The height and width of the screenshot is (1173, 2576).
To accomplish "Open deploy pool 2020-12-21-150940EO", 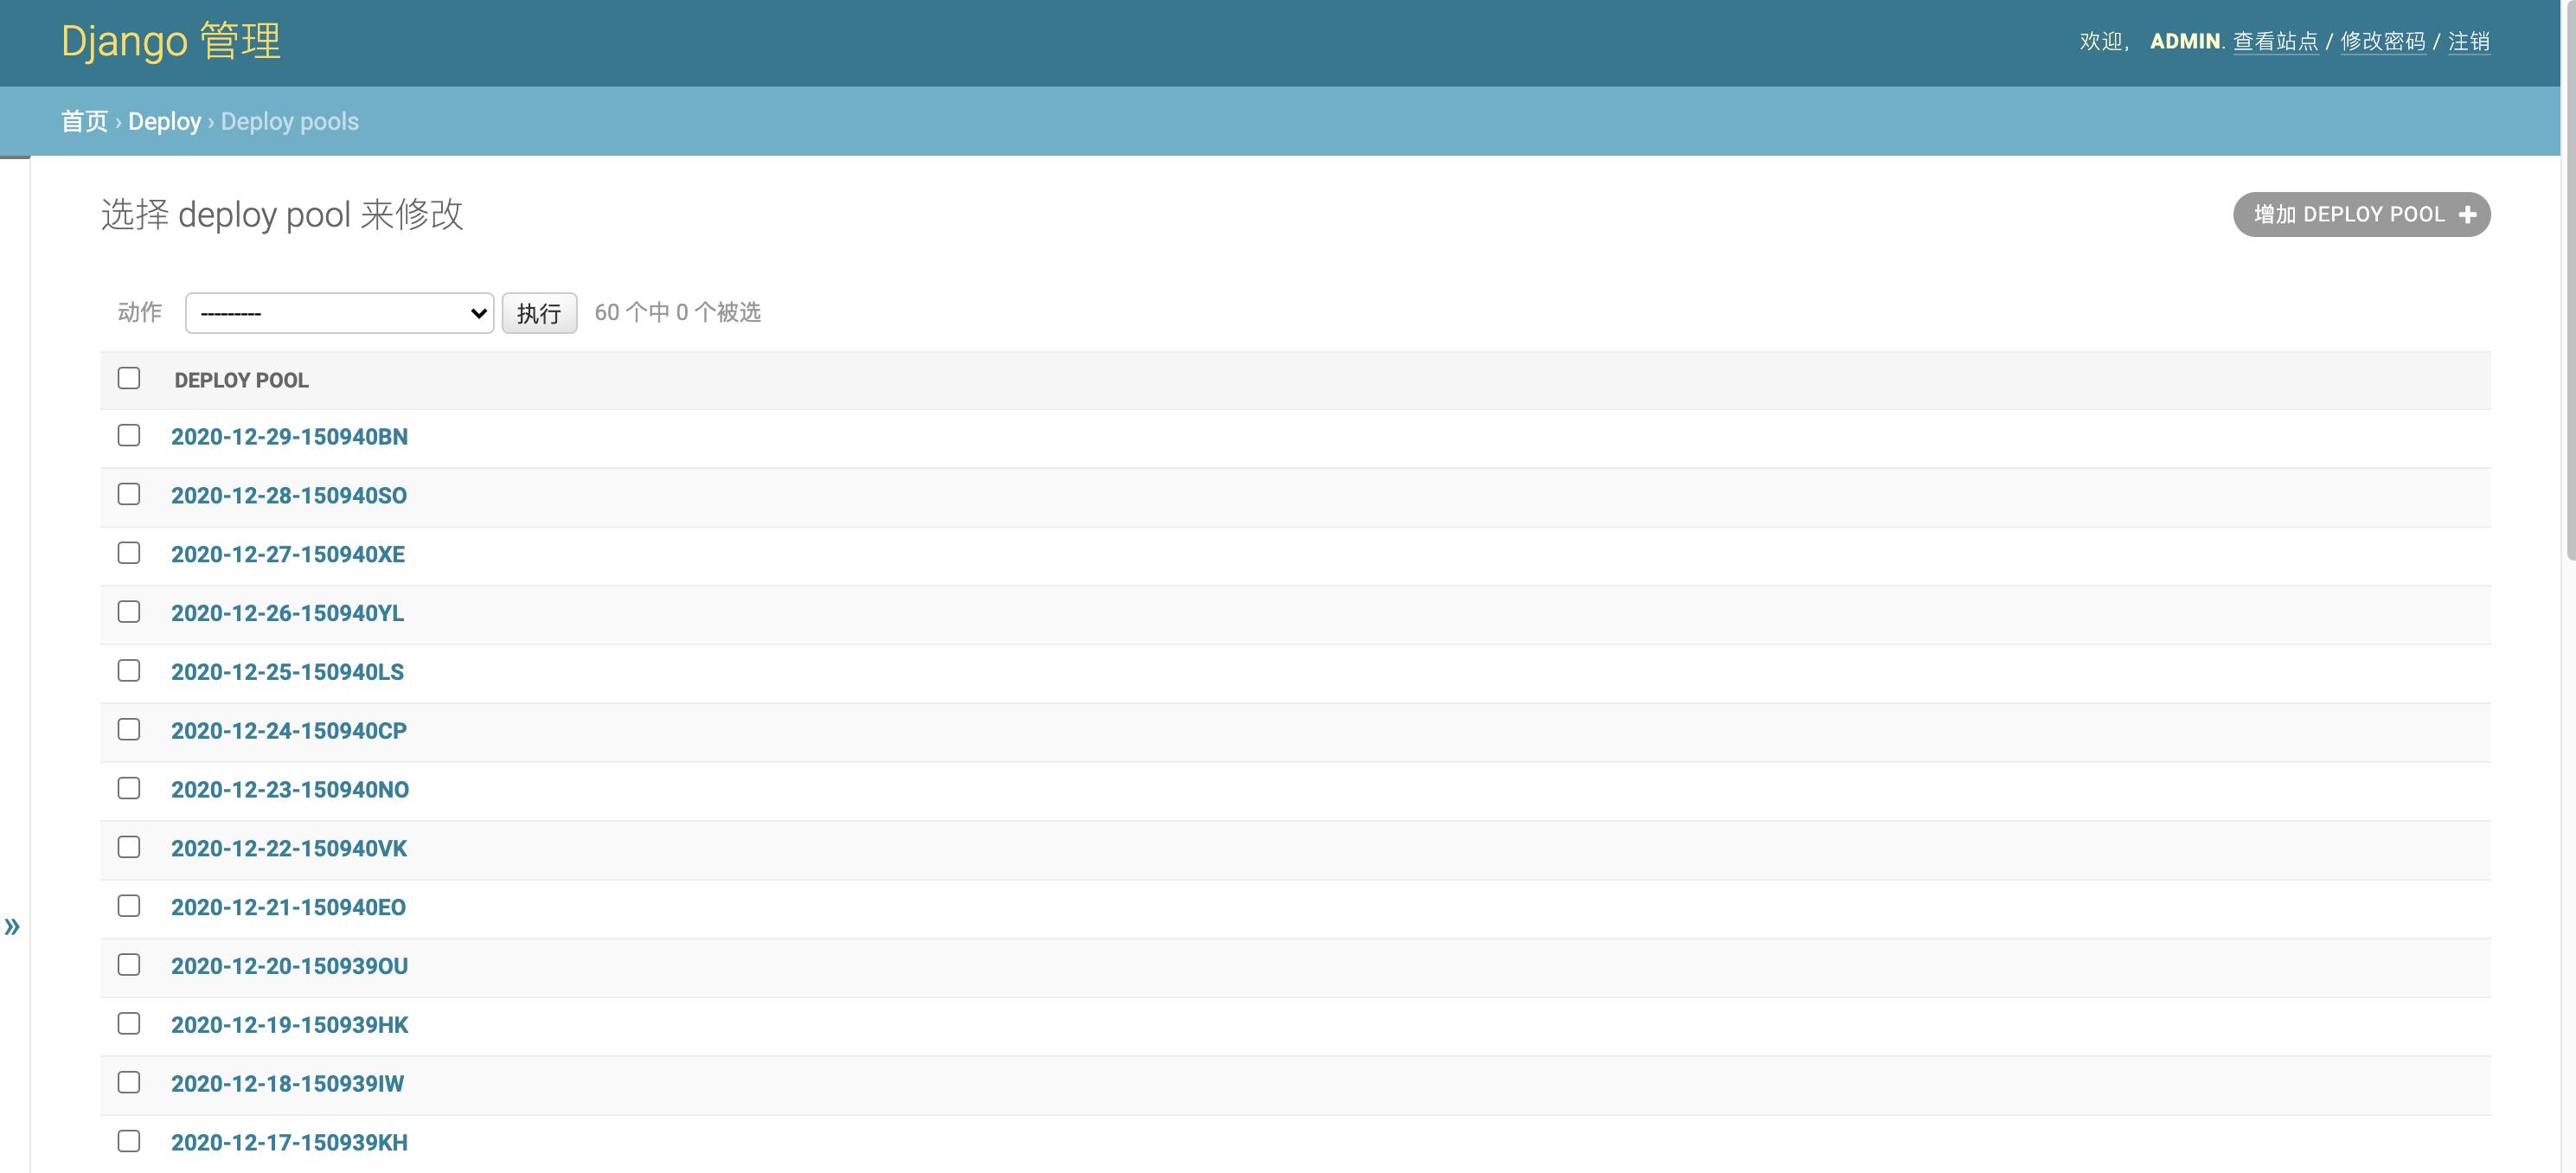I will pyautogui.click(x=288, y=907).
